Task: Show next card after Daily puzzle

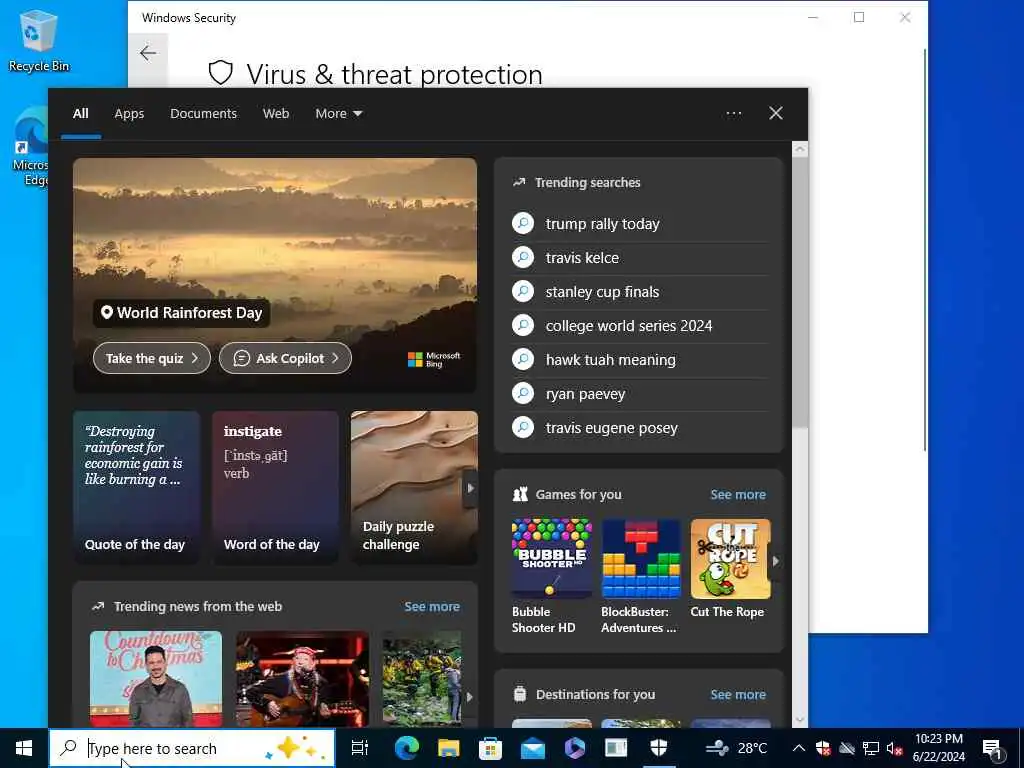Action: tap(470, 488)
